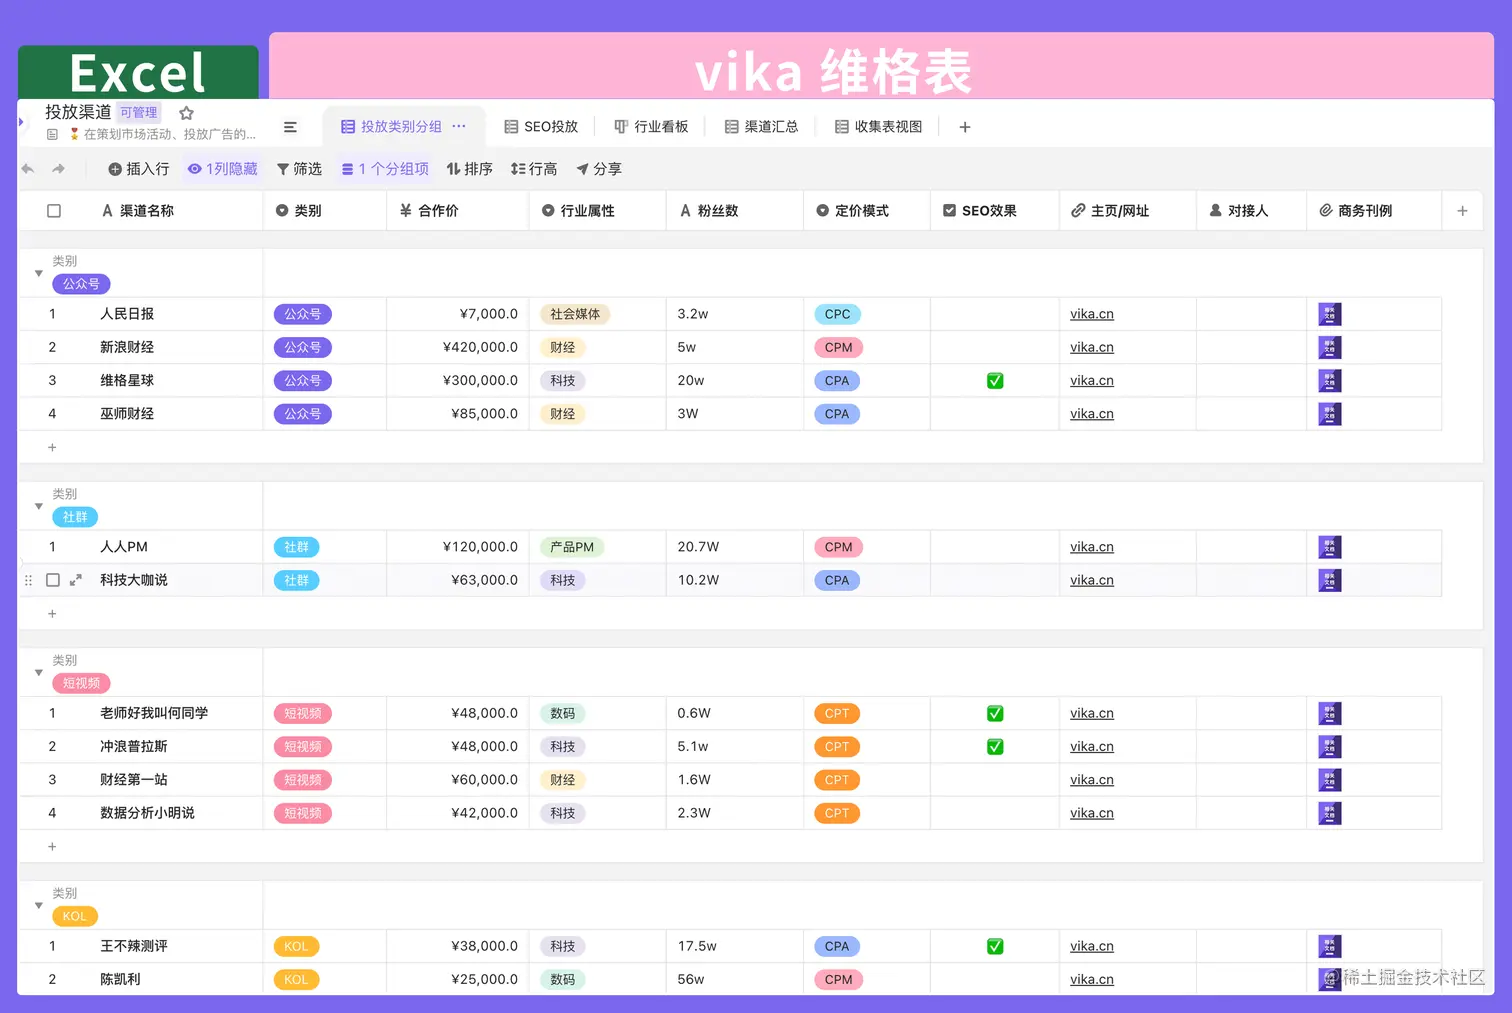Screen dimensions: 1512x1013
Task: Open the 人民日报 row attachment thumbnail
Action: pyautogui.click(x=1330, y=314)
